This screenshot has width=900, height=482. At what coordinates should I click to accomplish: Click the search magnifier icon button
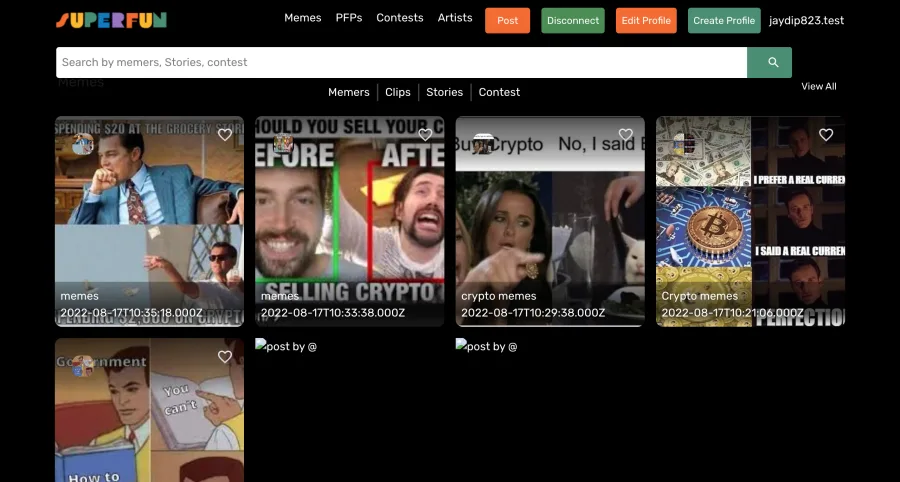click(769, 63)
